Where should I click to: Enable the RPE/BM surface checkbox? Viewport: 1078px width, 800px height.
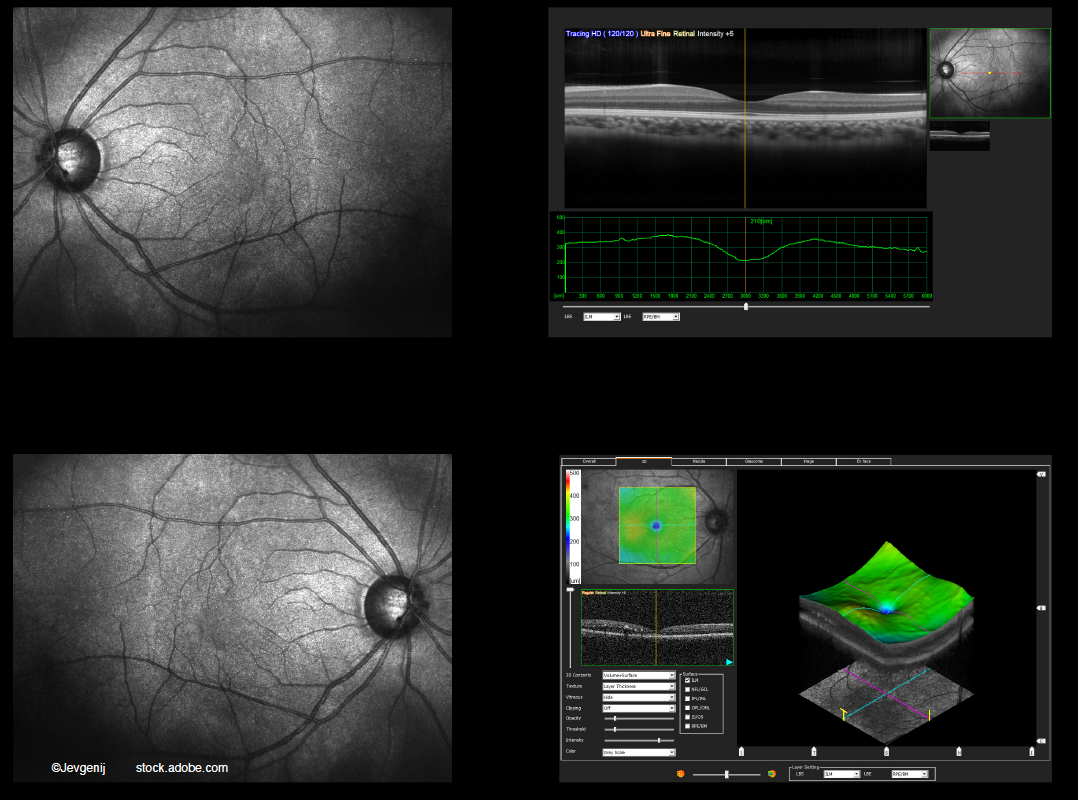(688, 726)
